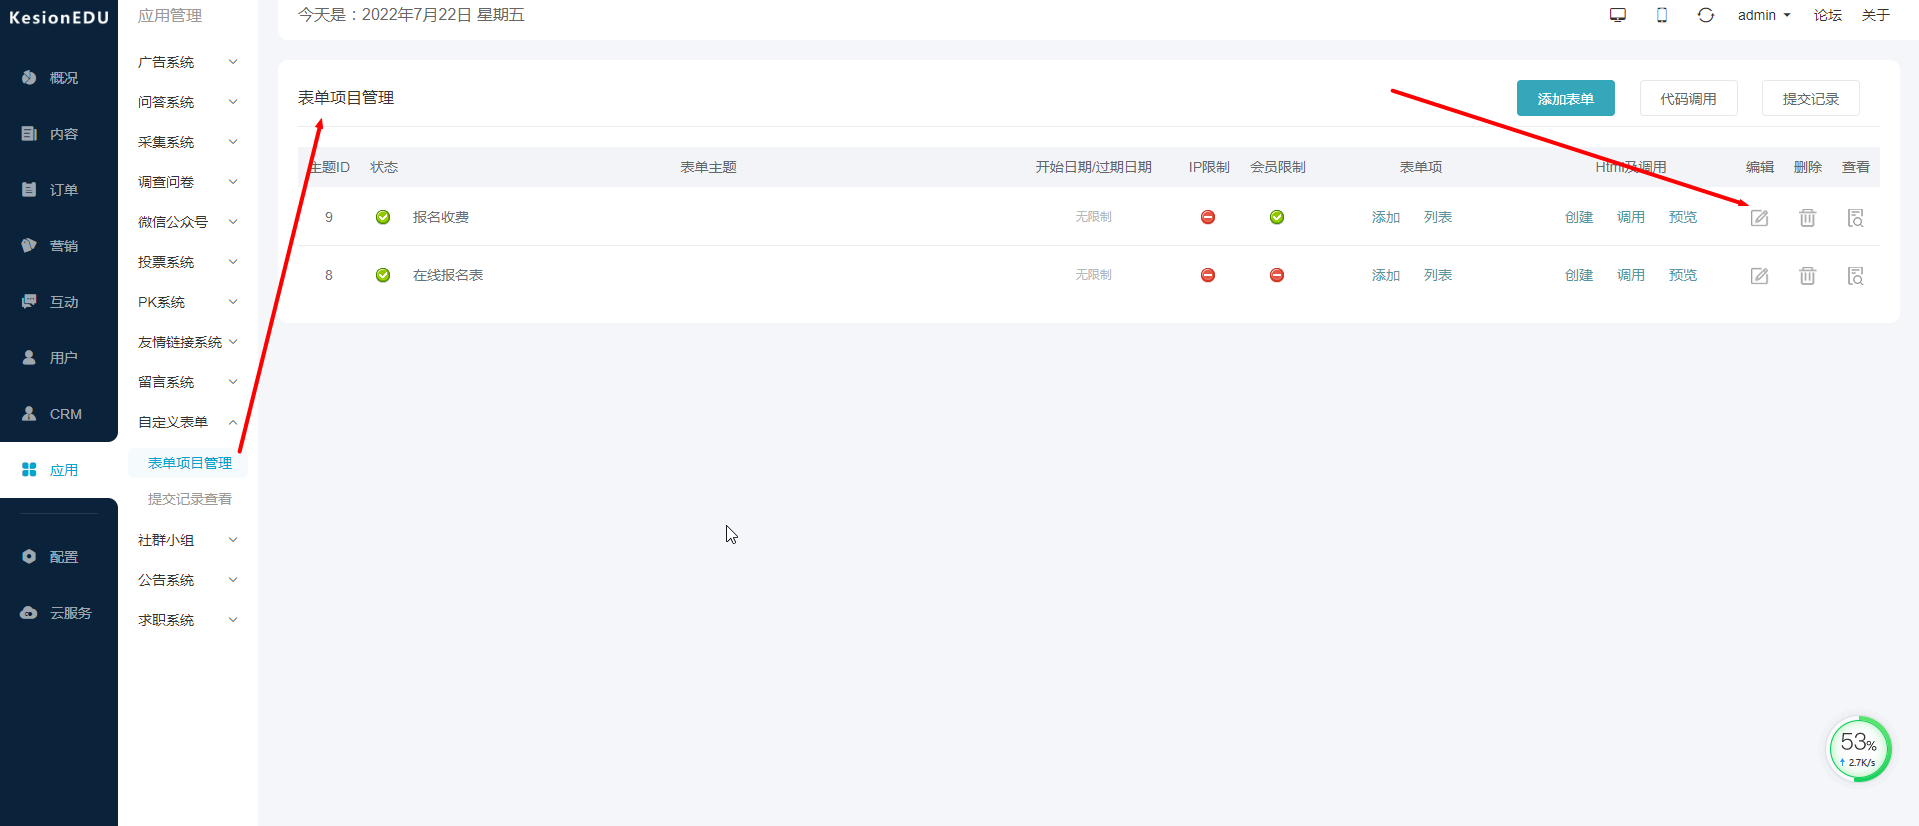Click delete trash icon for 在线报名表 row
Screen dimensions: 1919x826
point(1807,276)
